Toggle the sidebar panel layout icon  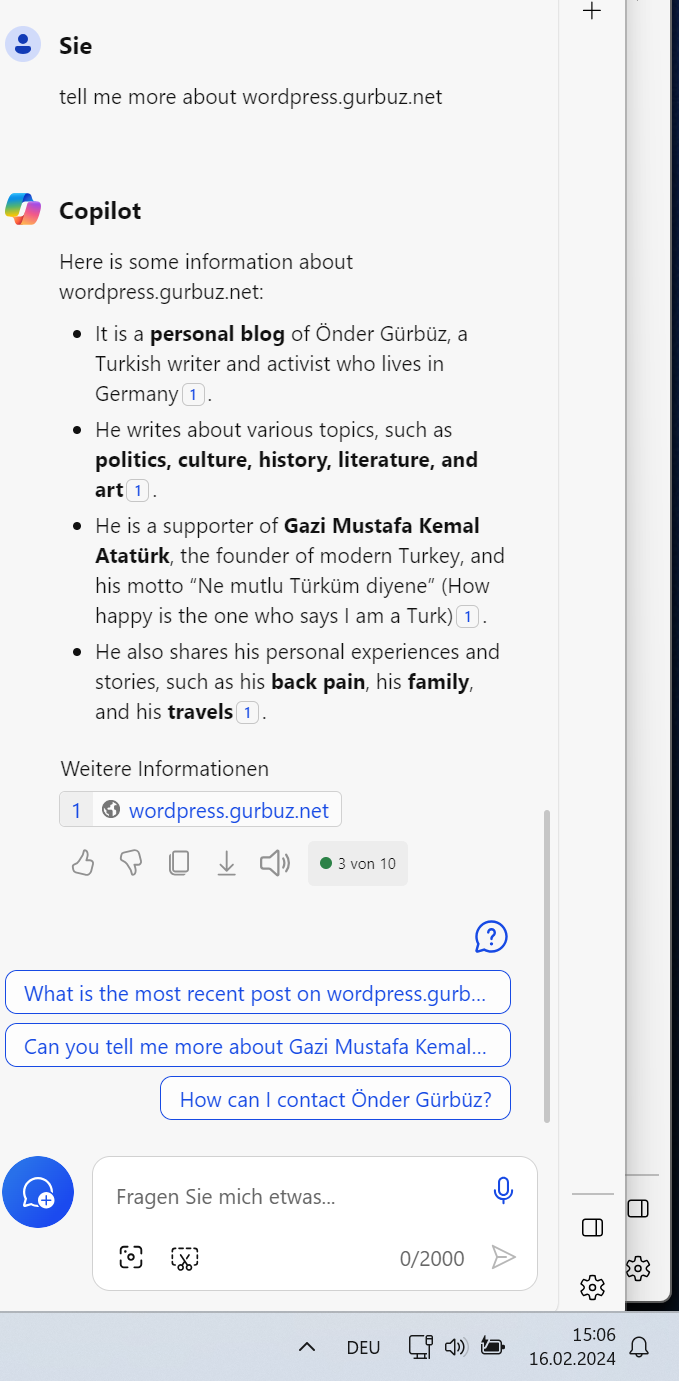click(x=592, y=1226)
